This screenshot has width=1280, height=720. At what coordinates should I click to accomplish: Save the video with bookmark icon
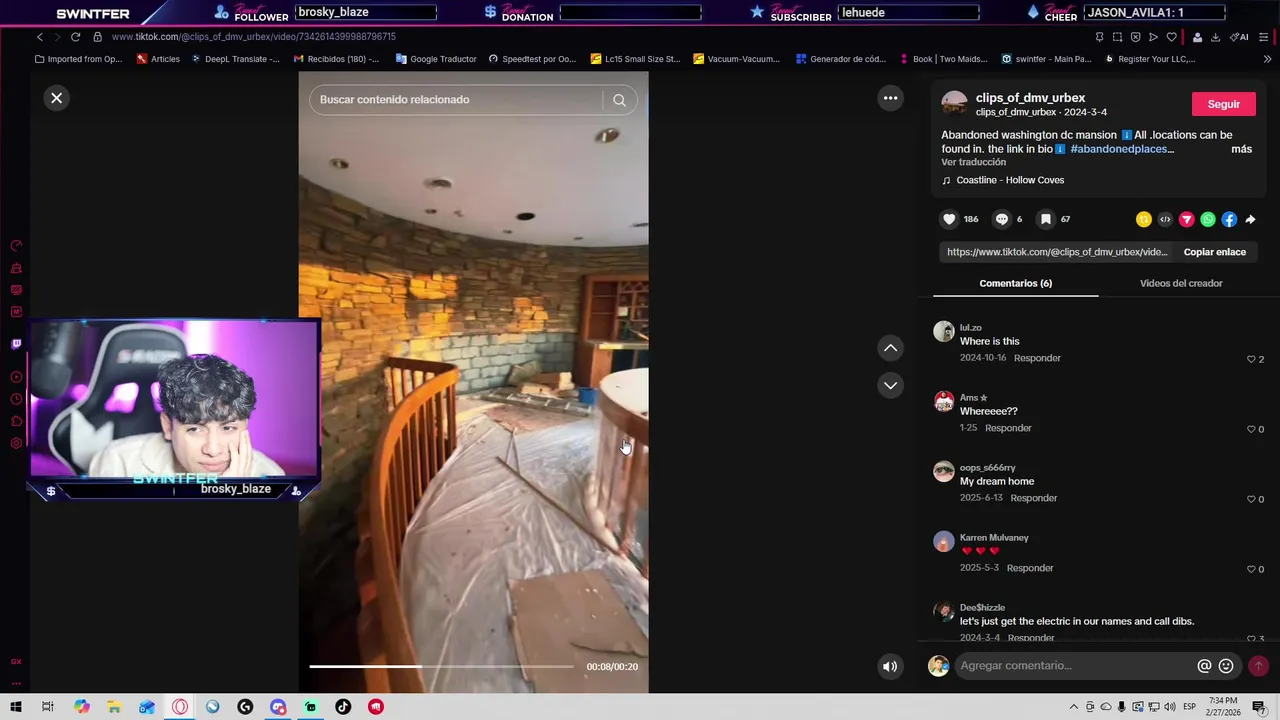tap(1045, 219)
